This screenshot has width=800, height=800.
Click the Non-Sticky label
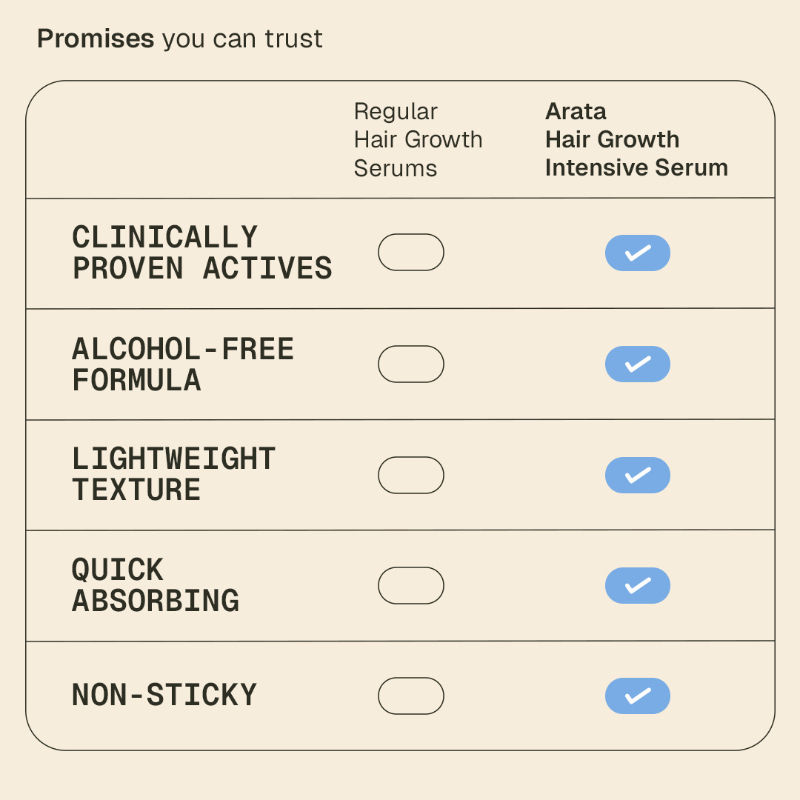pos(164,695)
